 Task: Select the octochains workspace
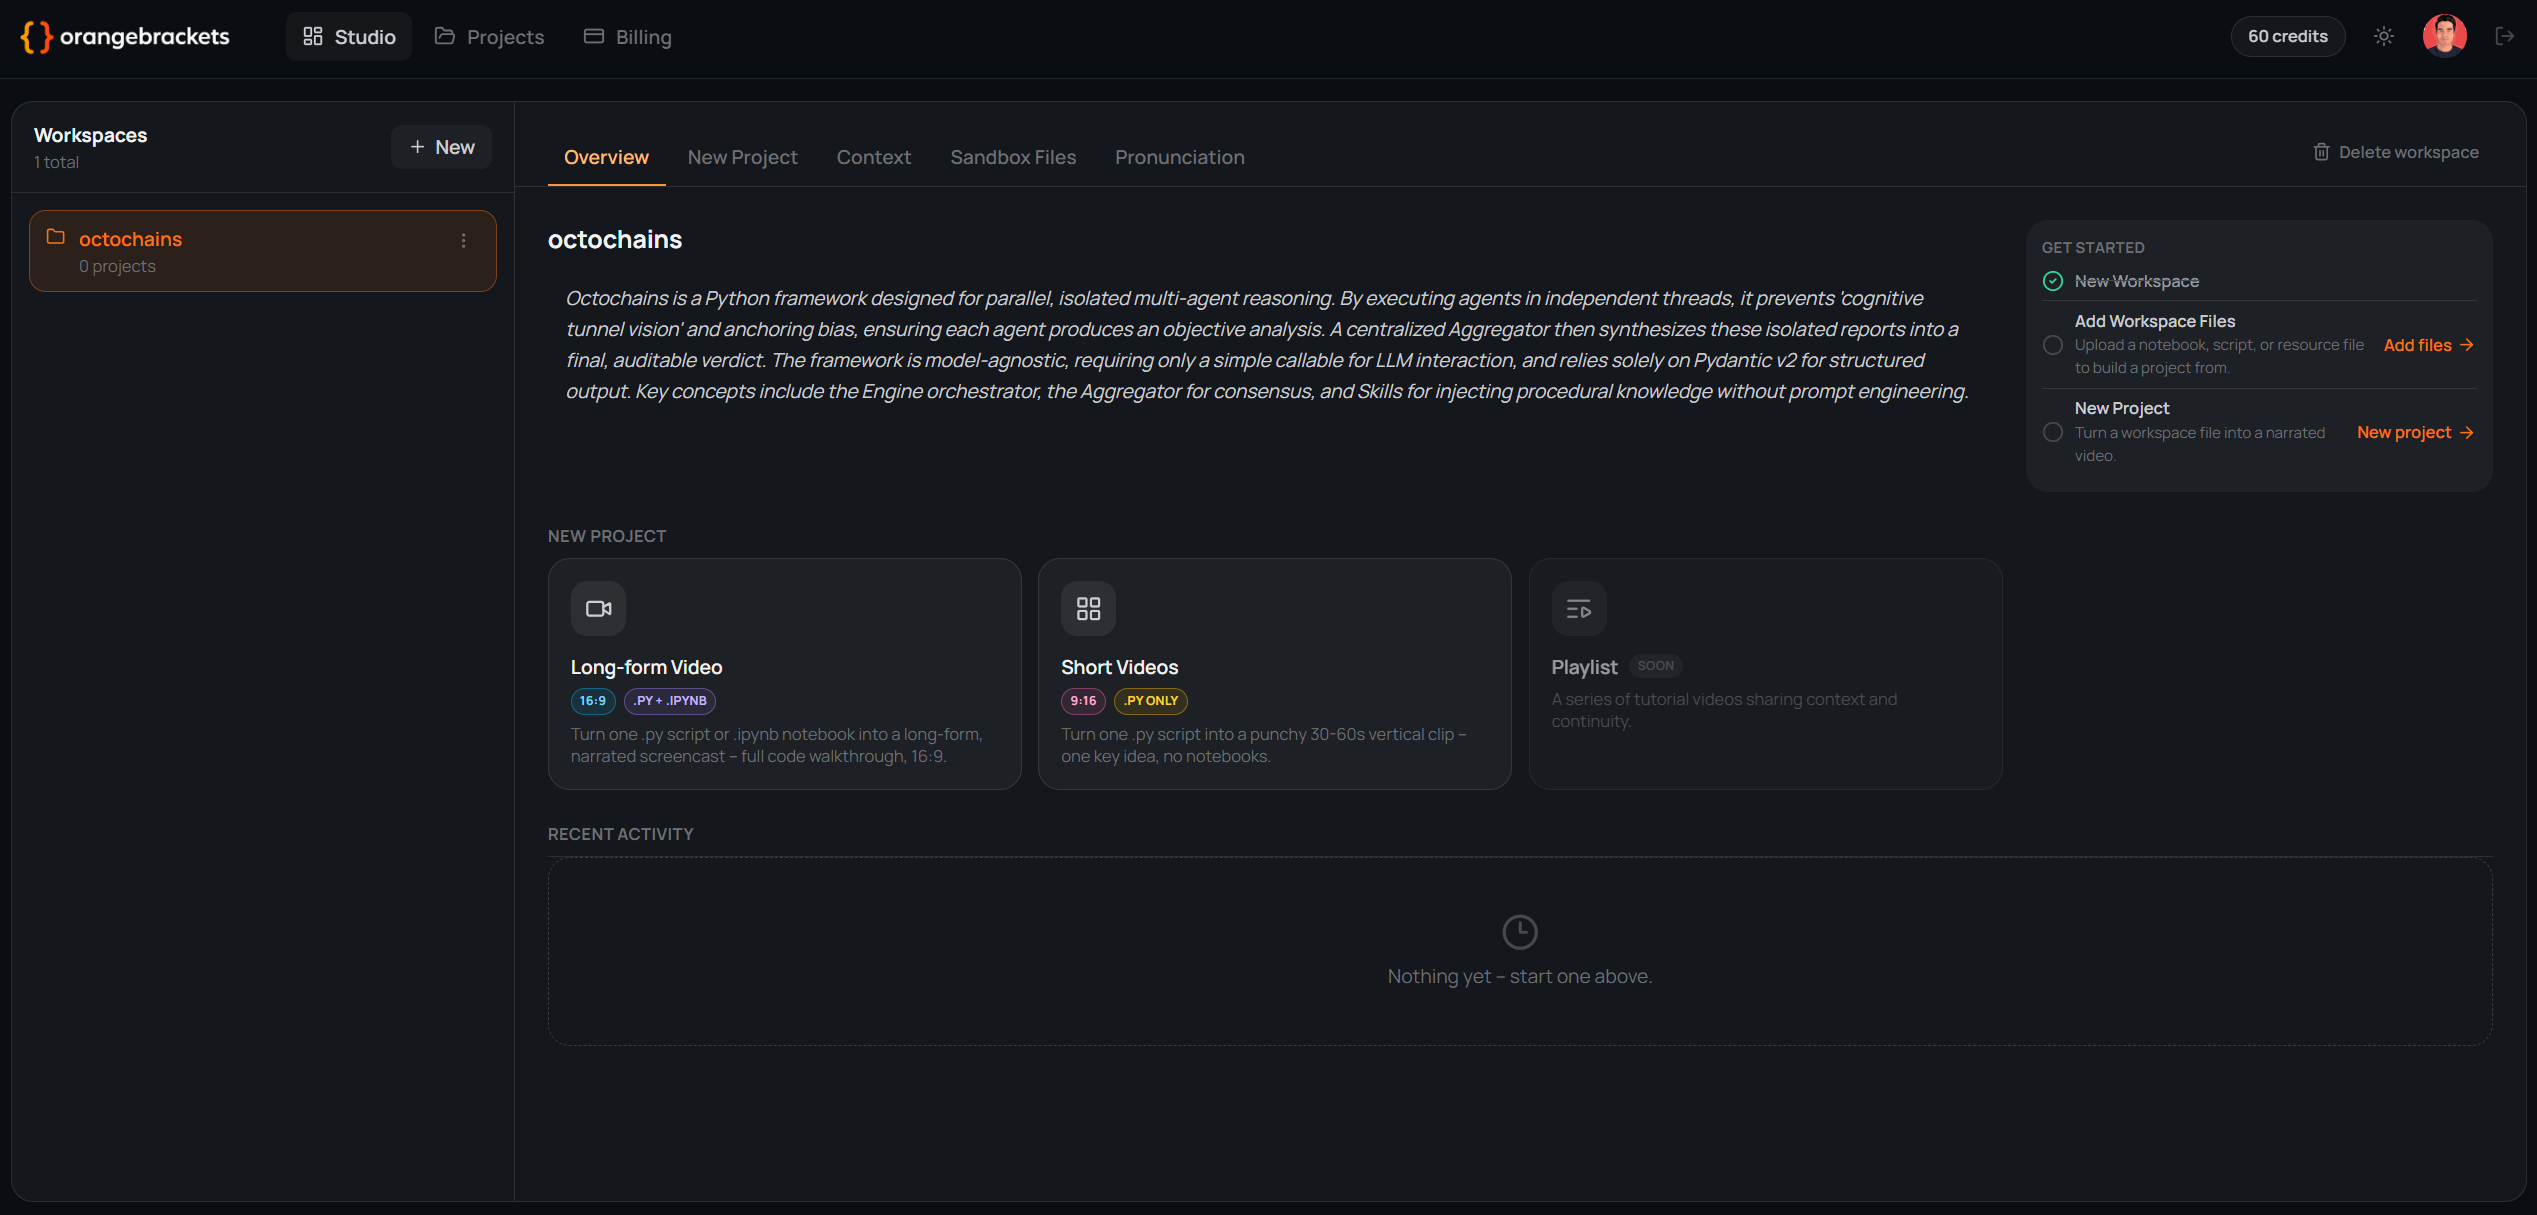(263, 251)
